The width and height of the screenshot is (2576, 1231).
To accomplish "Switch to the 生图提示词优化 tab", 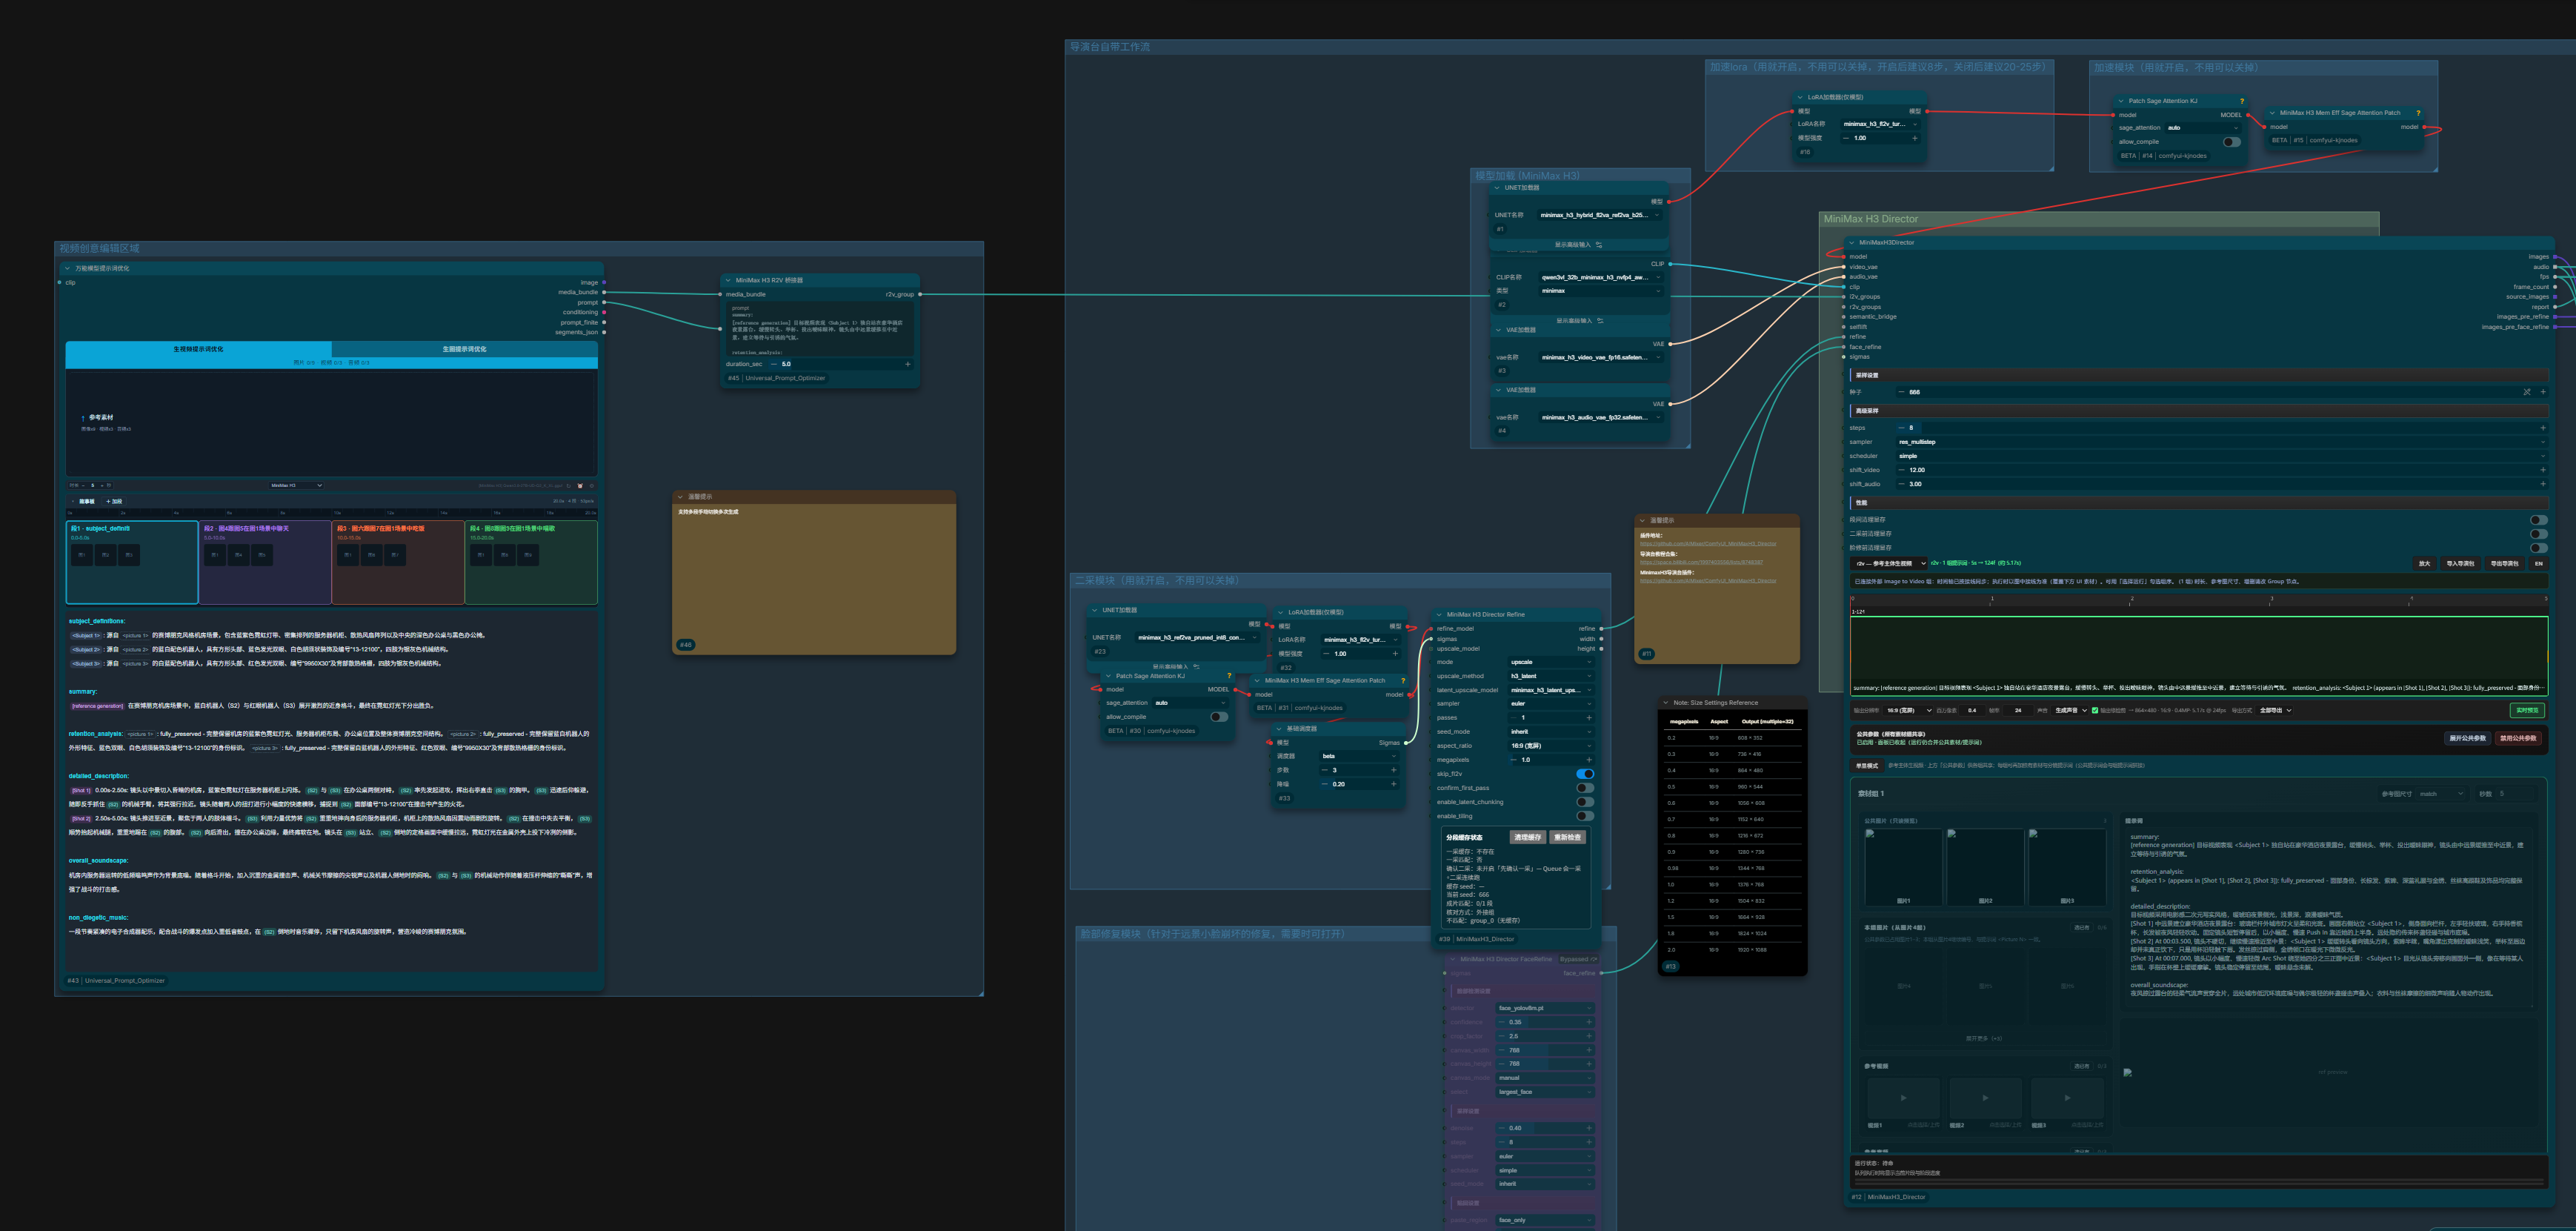I will coord(464,349).
